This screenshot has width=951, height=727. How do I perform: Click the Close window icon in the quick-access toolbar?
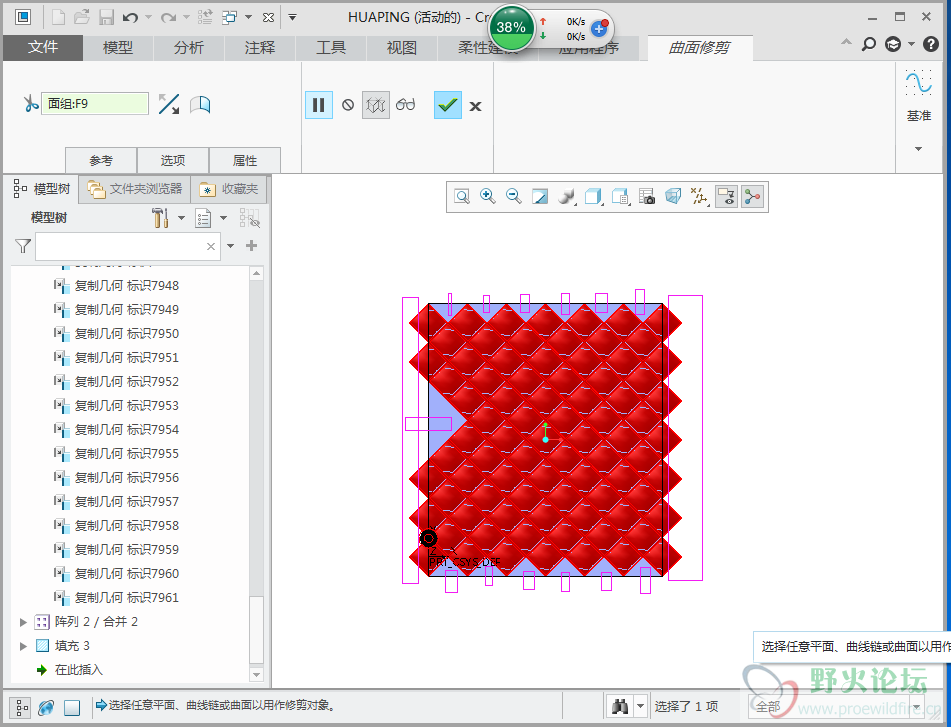pyautogui.click(x=268, y=18)
